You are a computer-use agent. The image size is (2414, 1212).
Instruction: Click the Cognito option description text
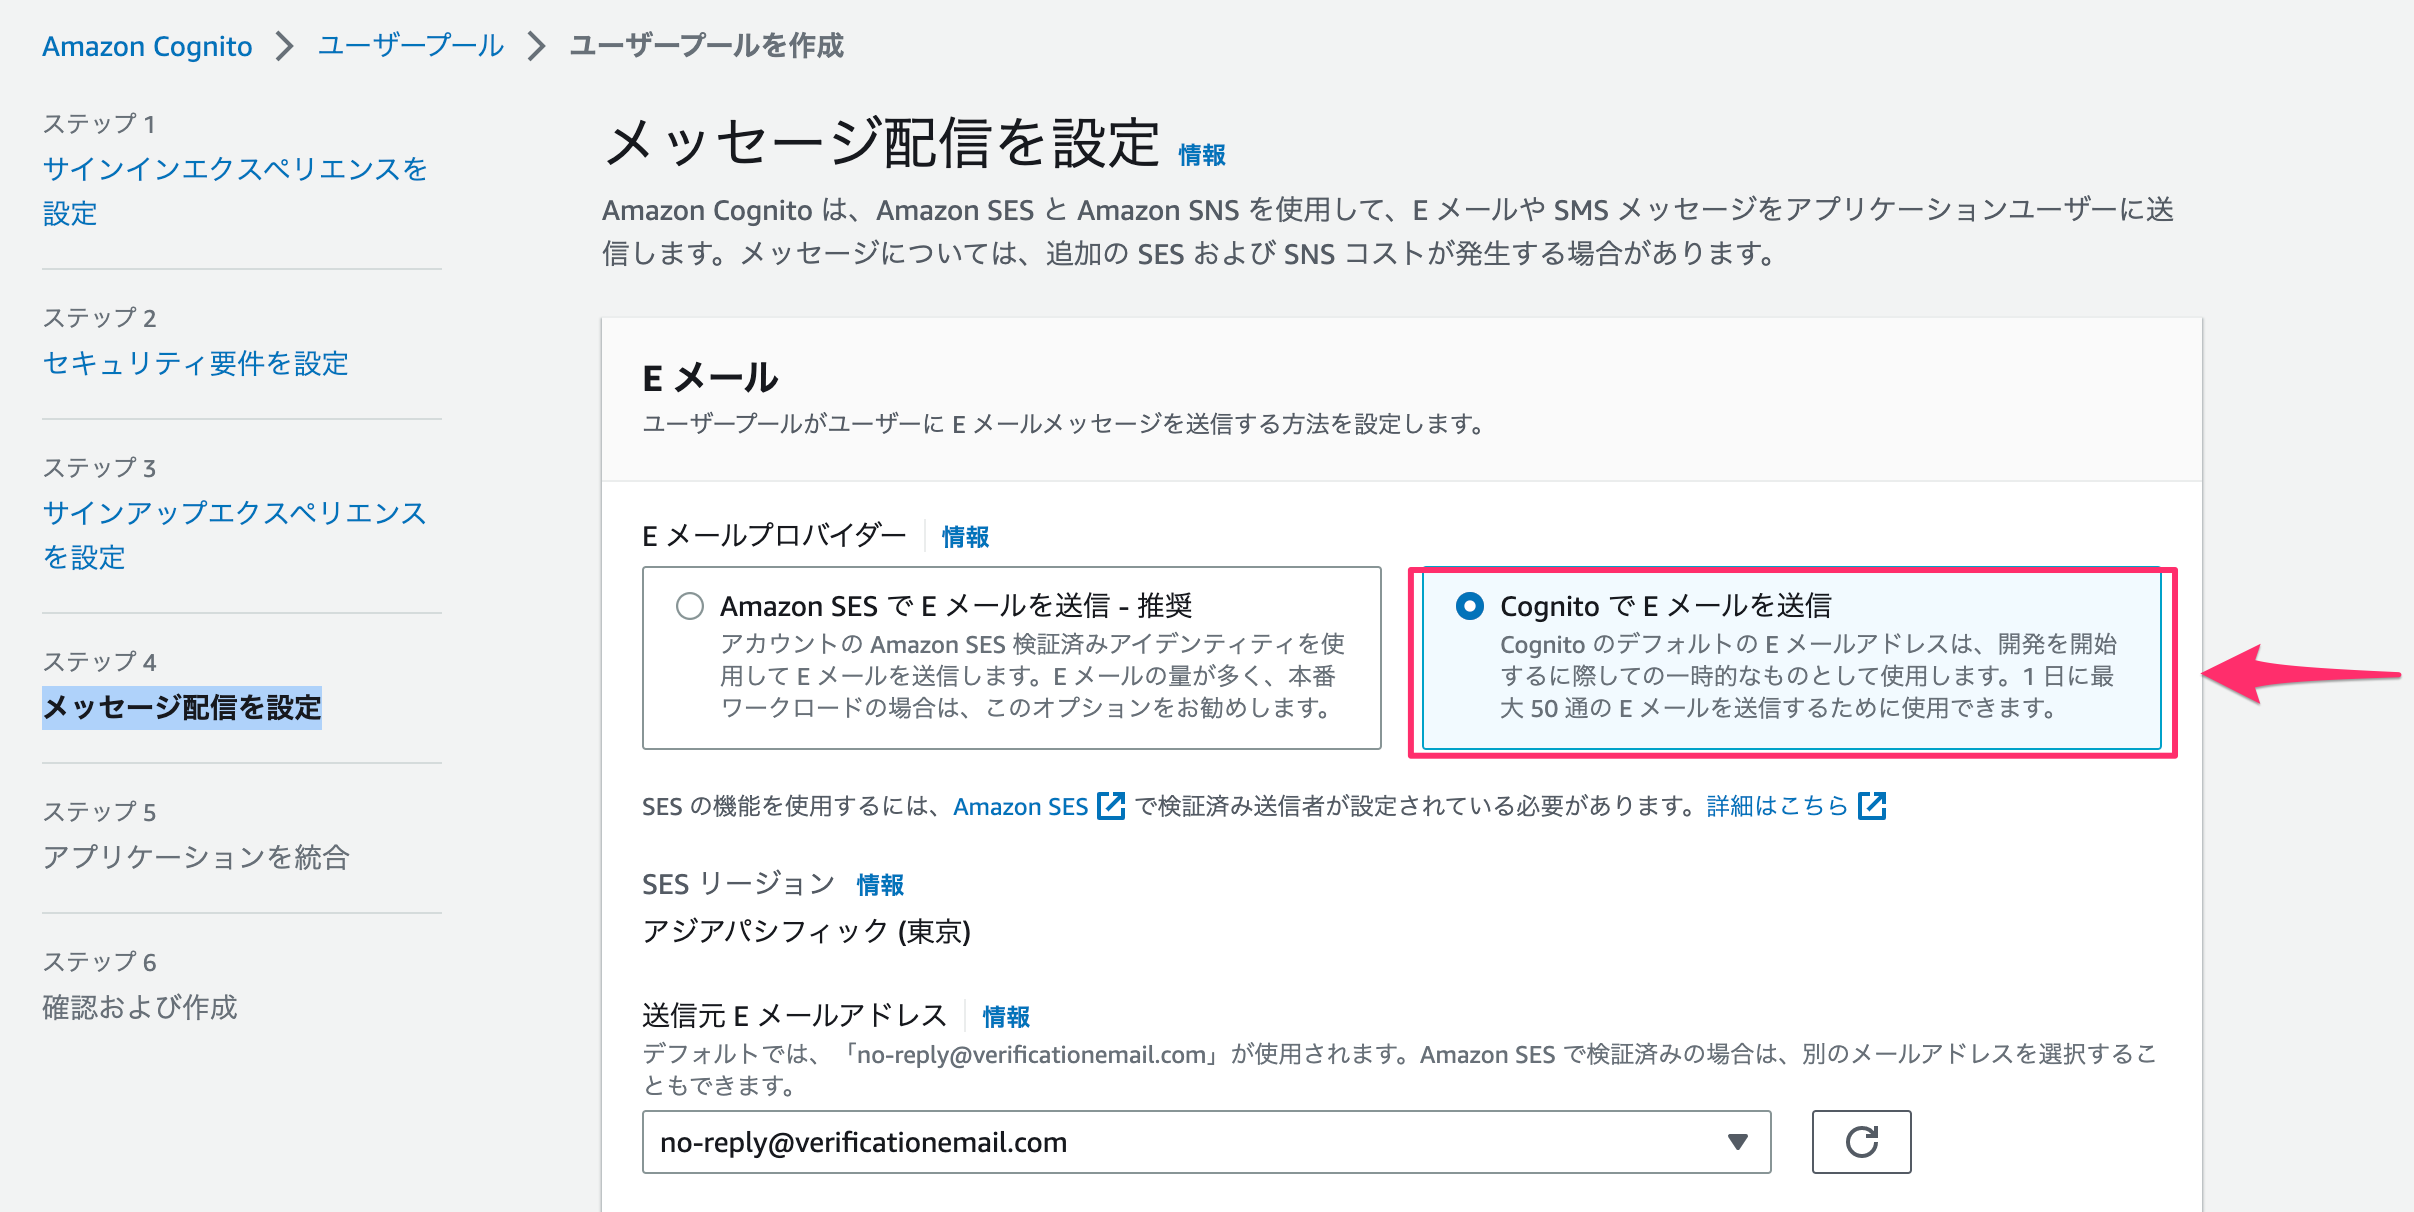click(1808, 676)
